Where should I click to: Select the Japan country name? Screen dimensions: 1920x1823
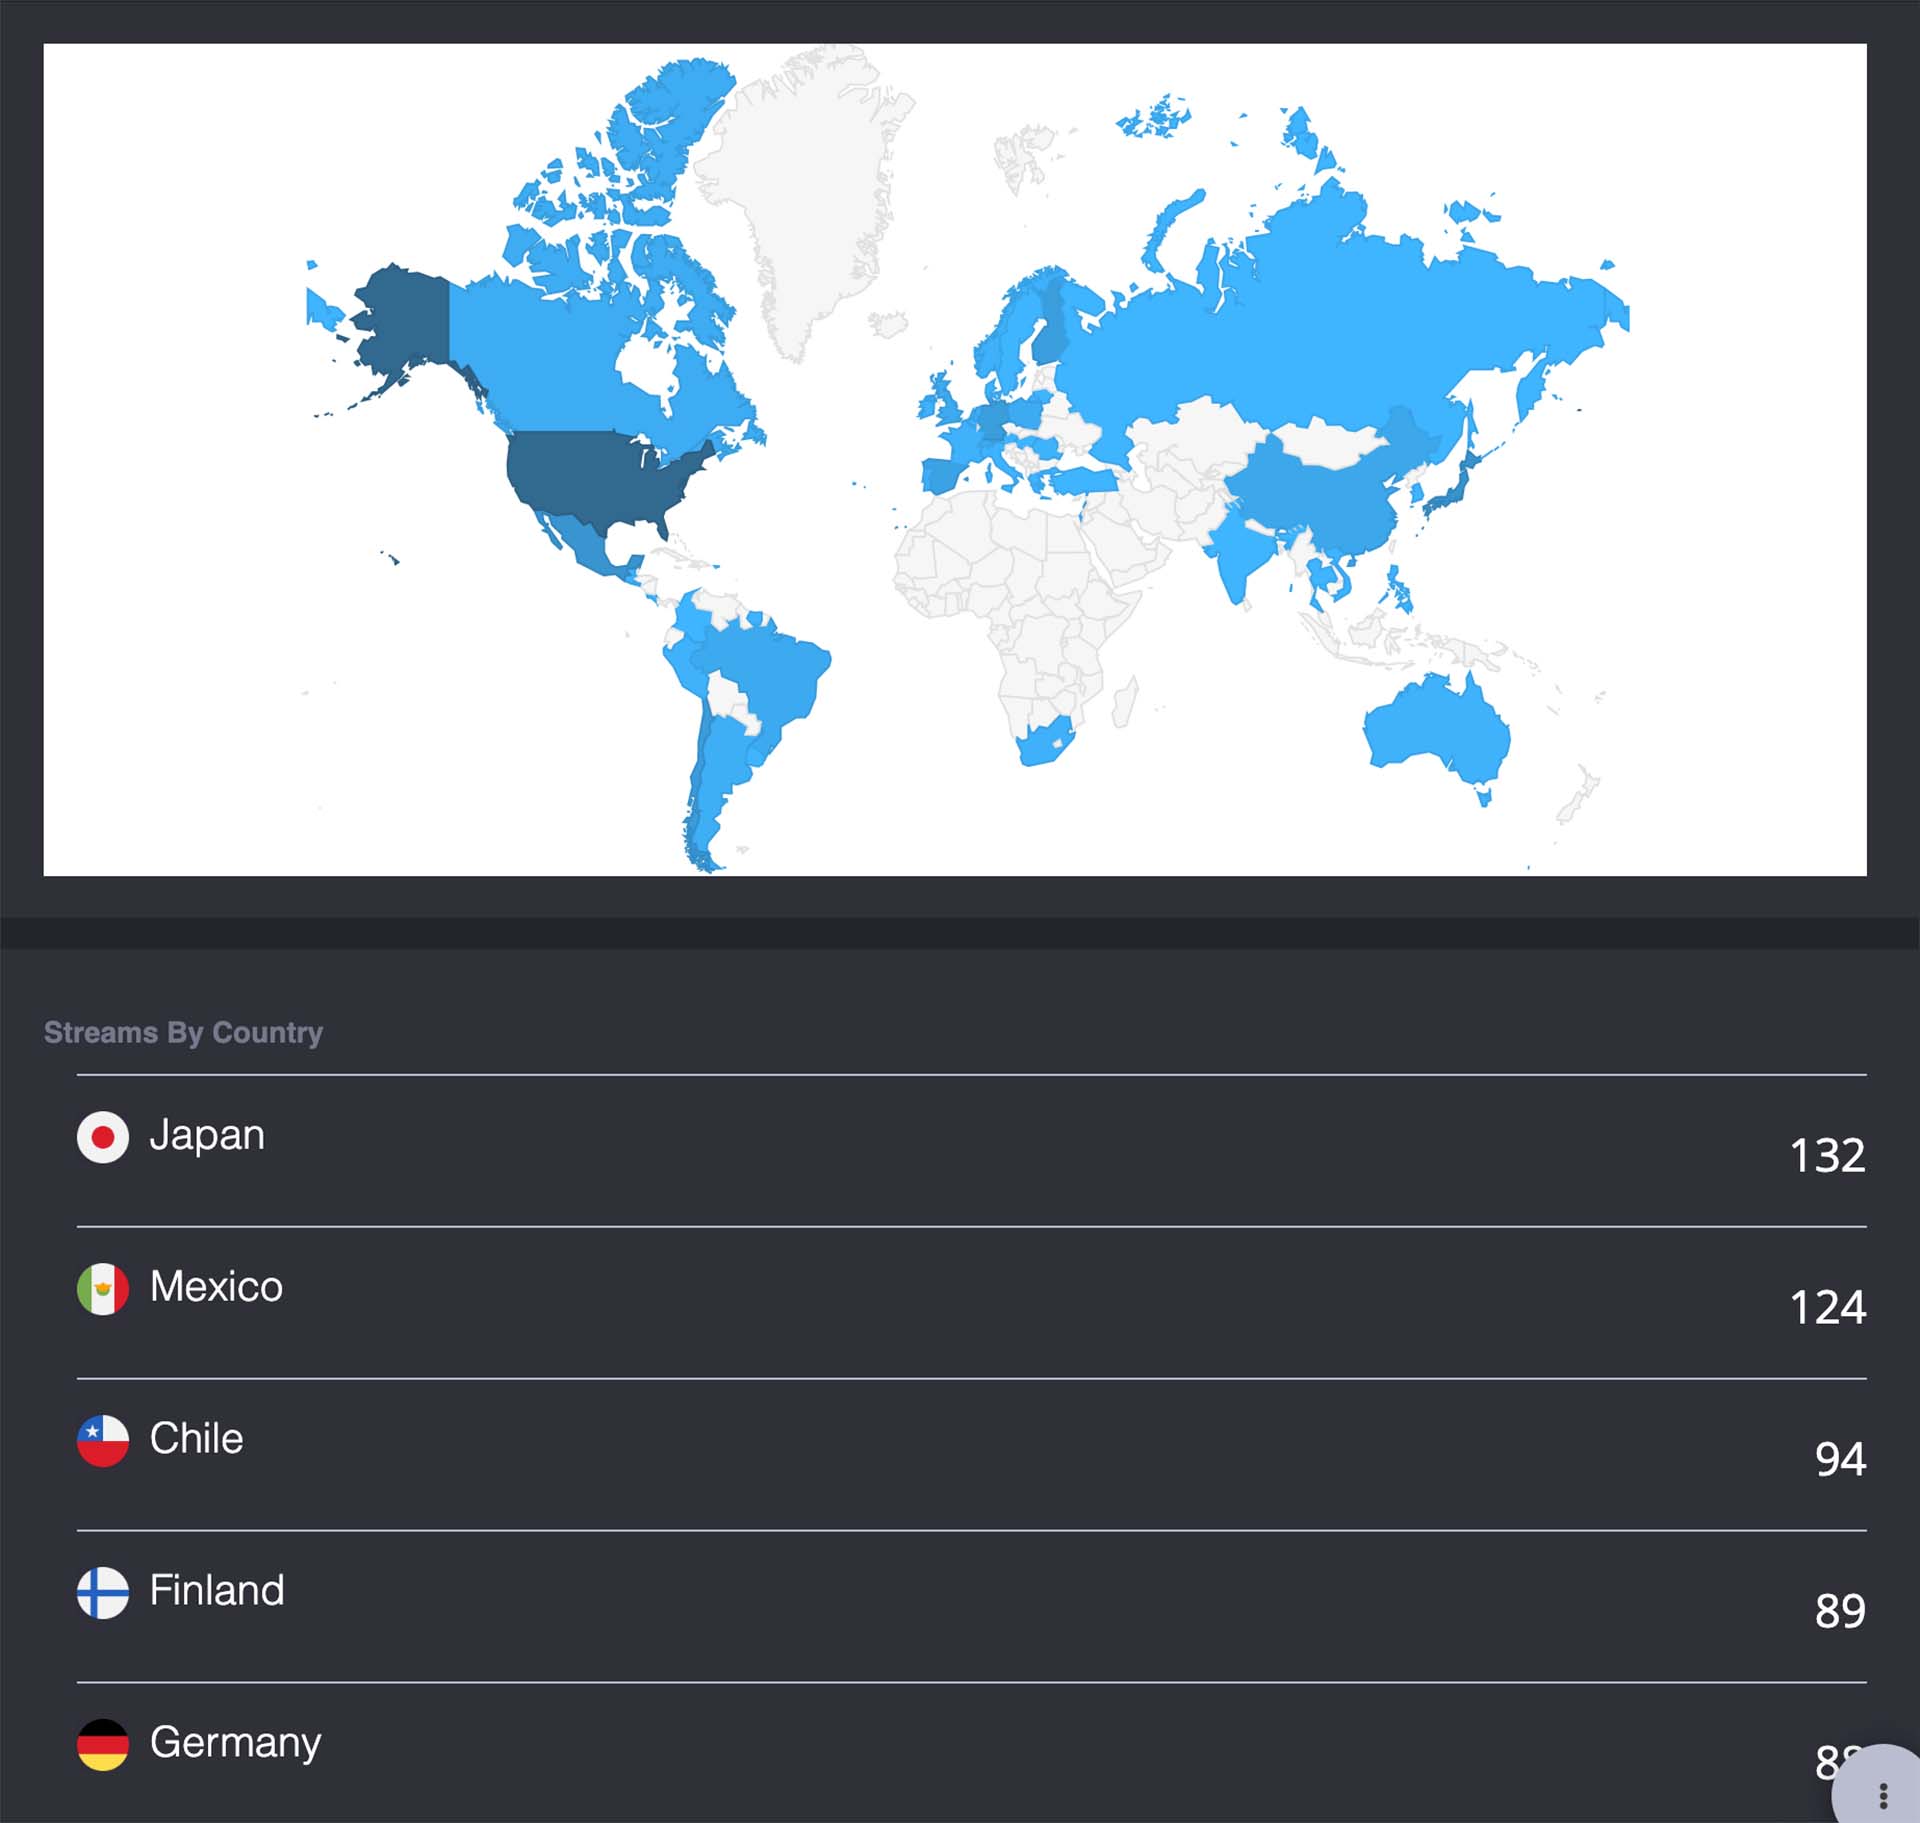tap(207, 1135)
